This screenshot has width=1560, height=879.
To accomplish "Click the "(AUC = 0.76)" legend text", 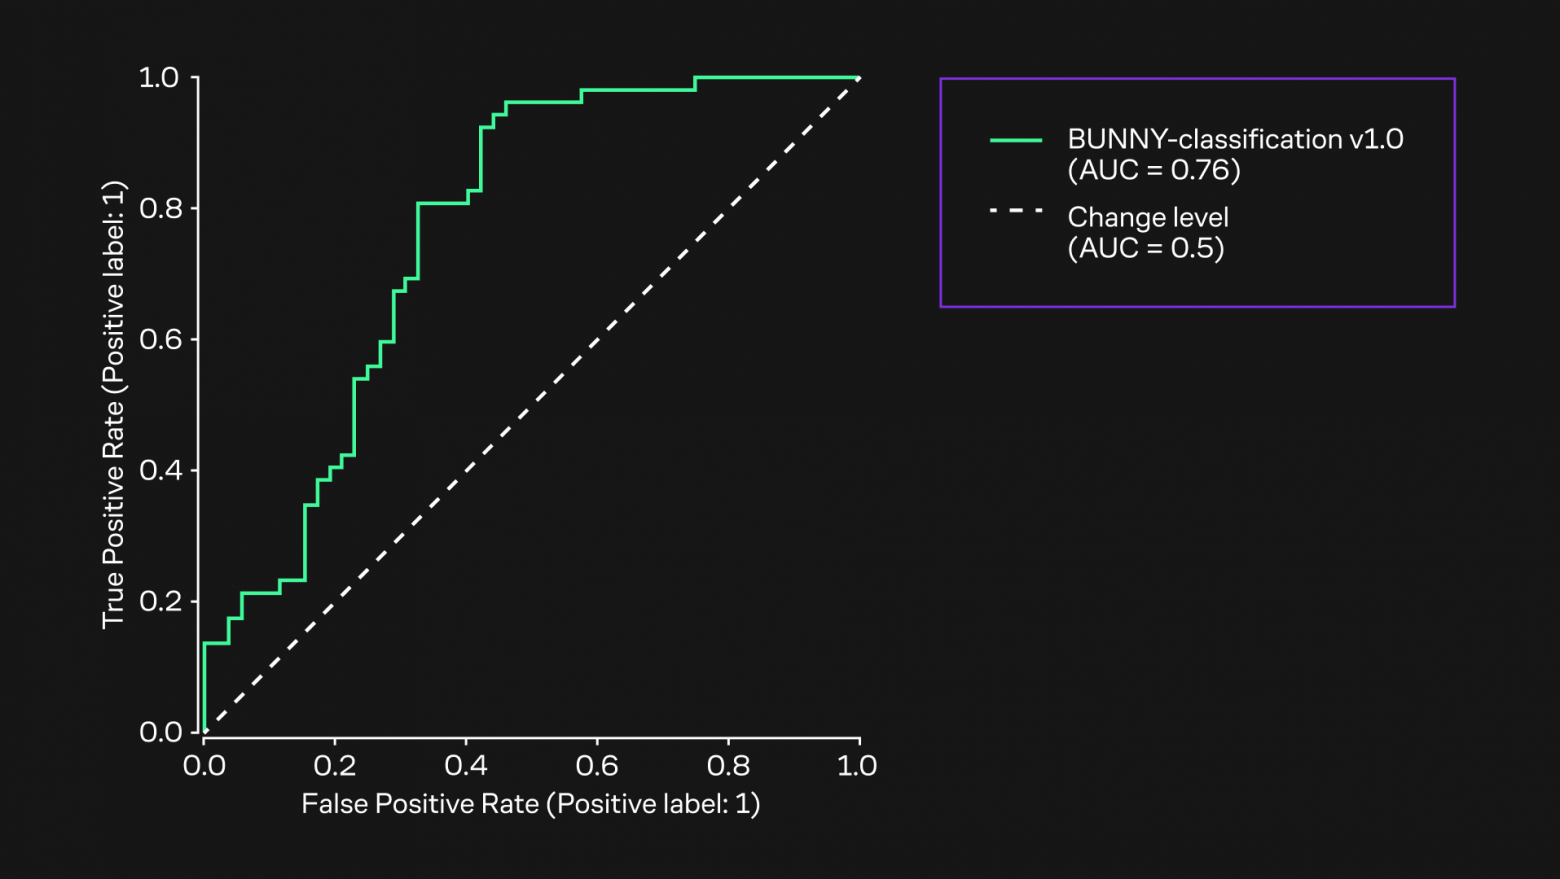I will (x=1154, y=170).
